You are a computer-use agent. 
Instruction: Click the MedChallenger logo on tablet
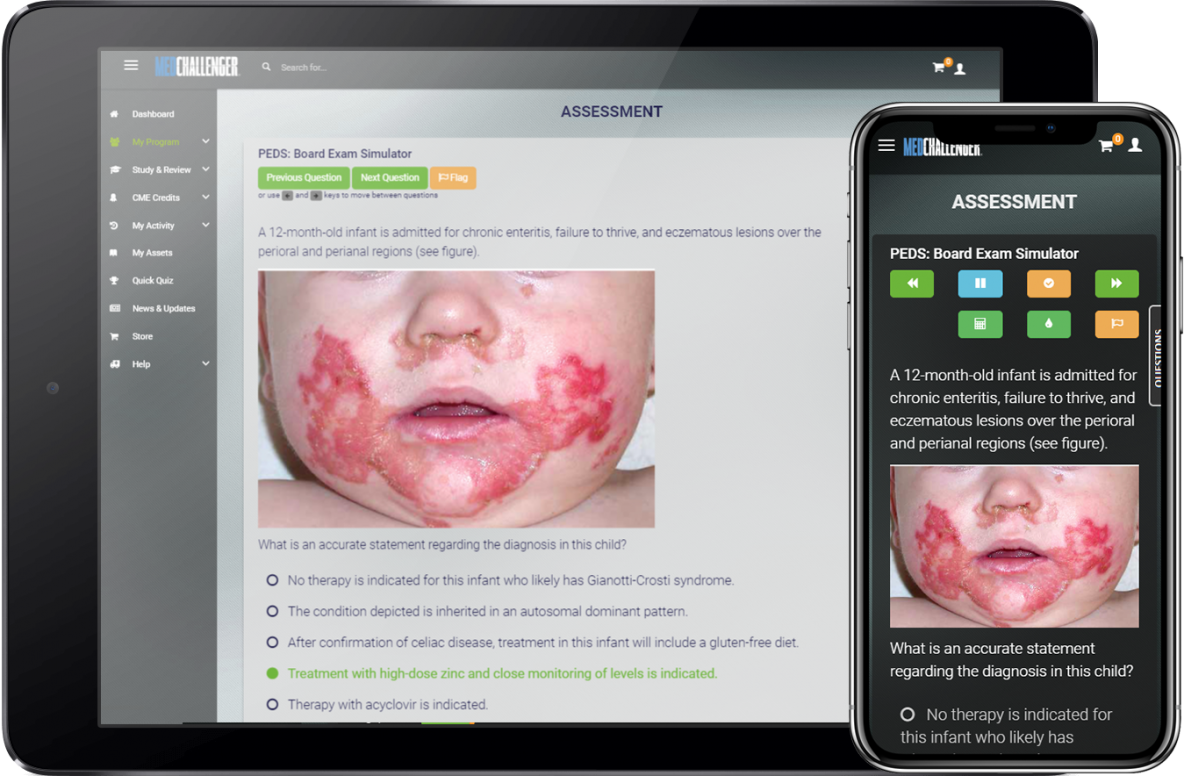[x=196, y=66]
